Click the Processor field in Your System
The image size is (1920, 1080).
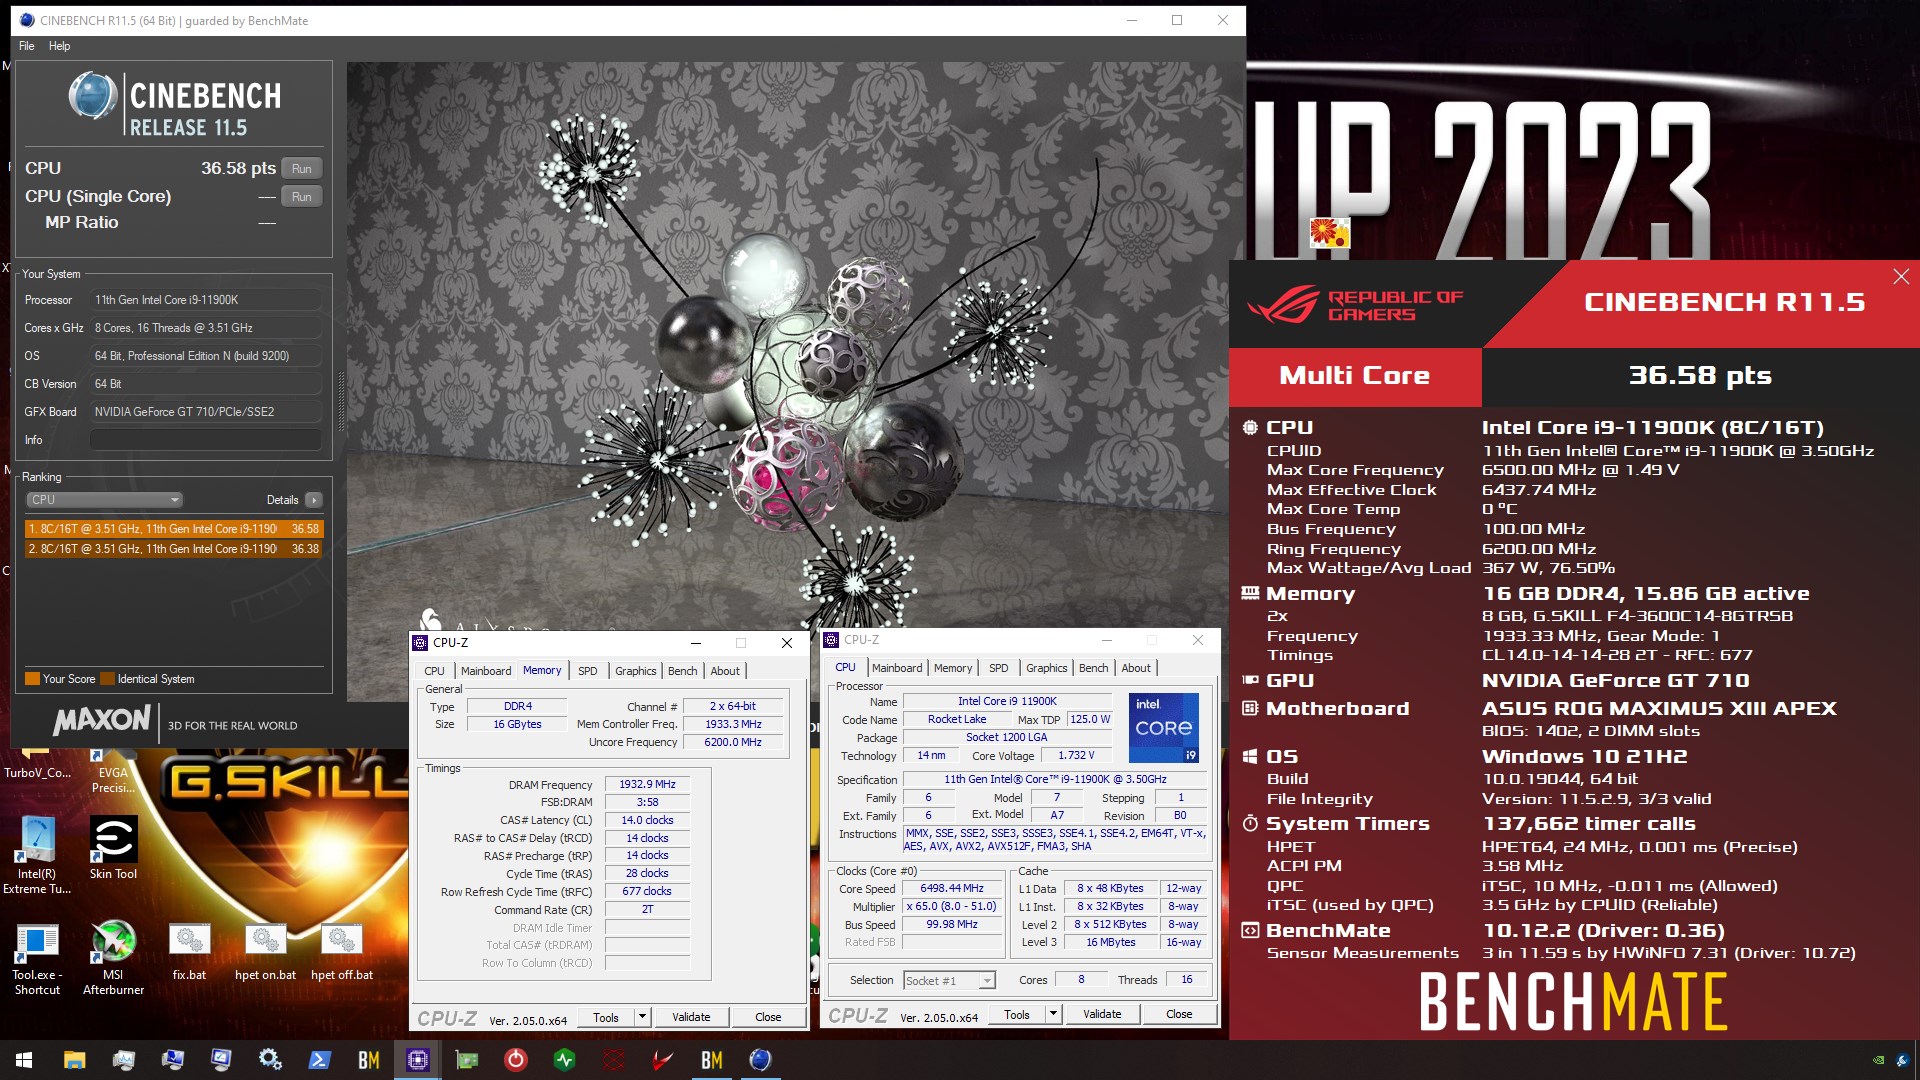click(206, 300)
